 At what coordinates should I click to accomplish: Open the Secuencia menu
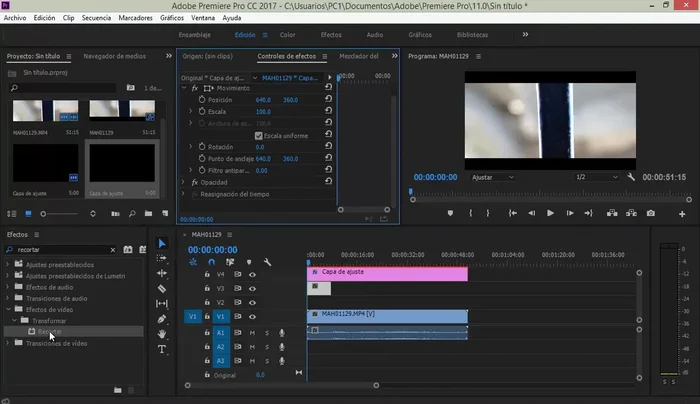click(96, 18)
